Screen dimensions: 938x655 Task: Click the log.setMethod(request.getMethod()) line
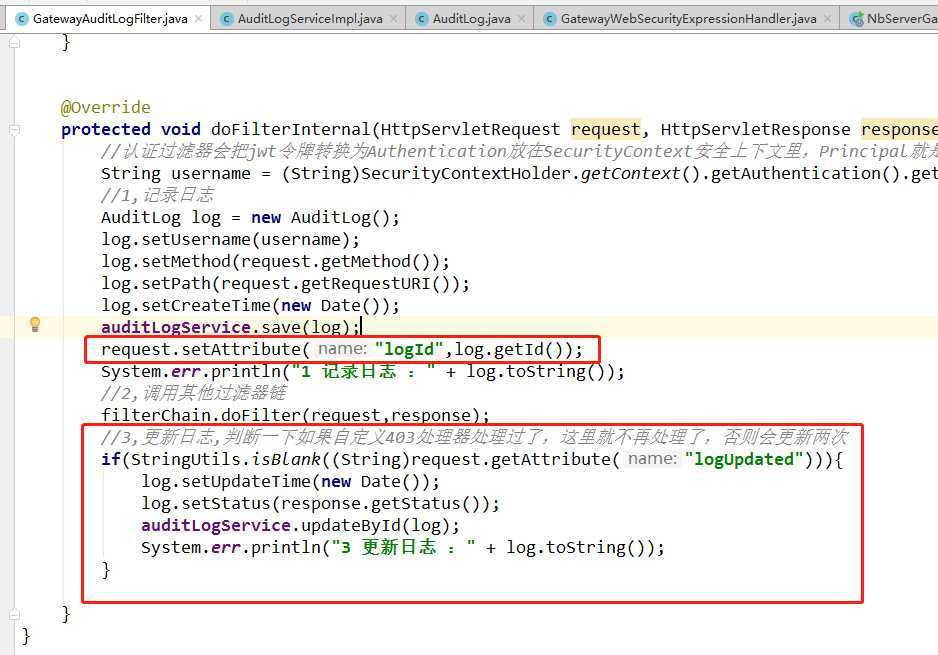275,261
